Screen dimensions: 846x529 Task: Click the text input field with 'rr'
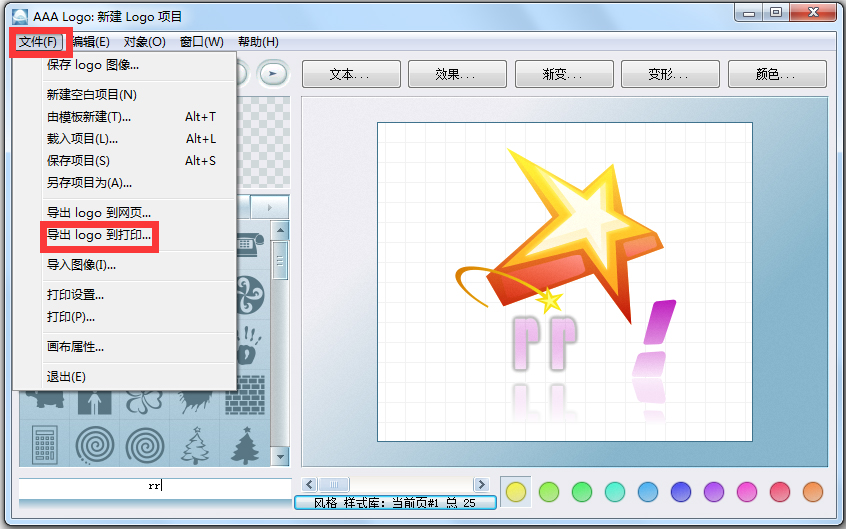pyautogui.click(x=155, y=486)
